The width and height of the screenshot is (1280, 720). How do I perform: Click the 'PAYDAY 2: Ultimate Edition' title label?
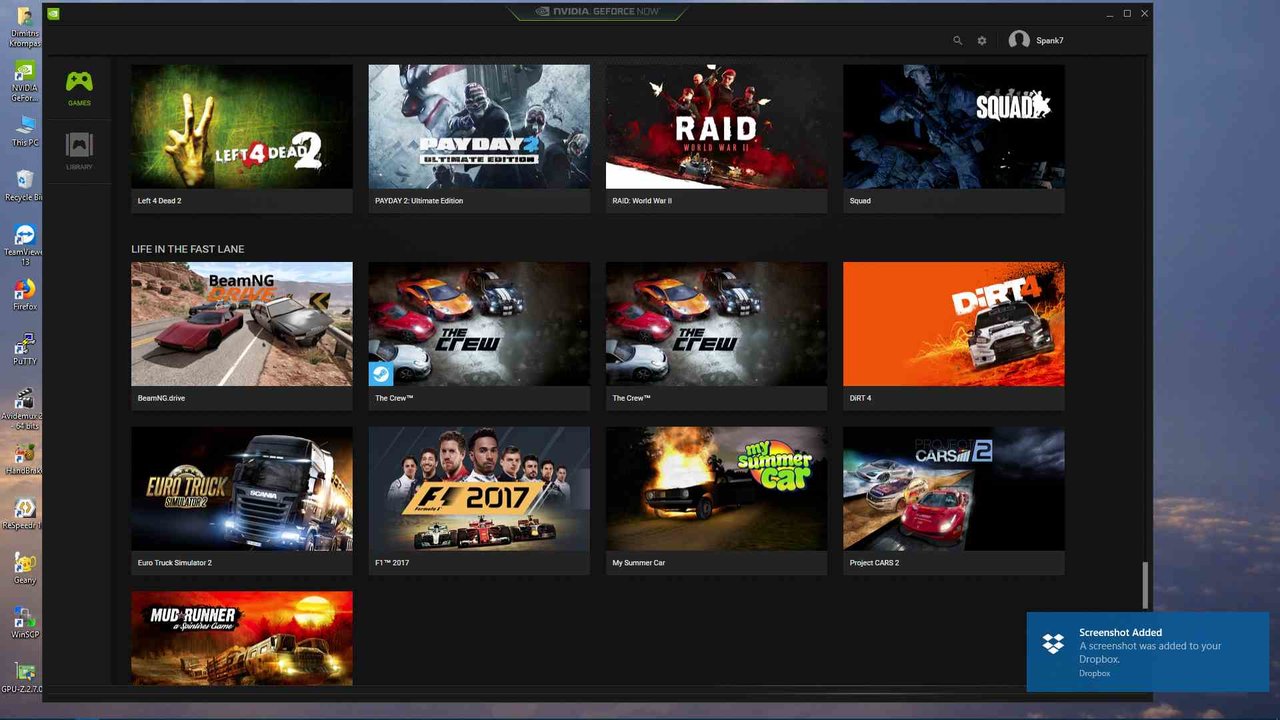tap(419, 201)
